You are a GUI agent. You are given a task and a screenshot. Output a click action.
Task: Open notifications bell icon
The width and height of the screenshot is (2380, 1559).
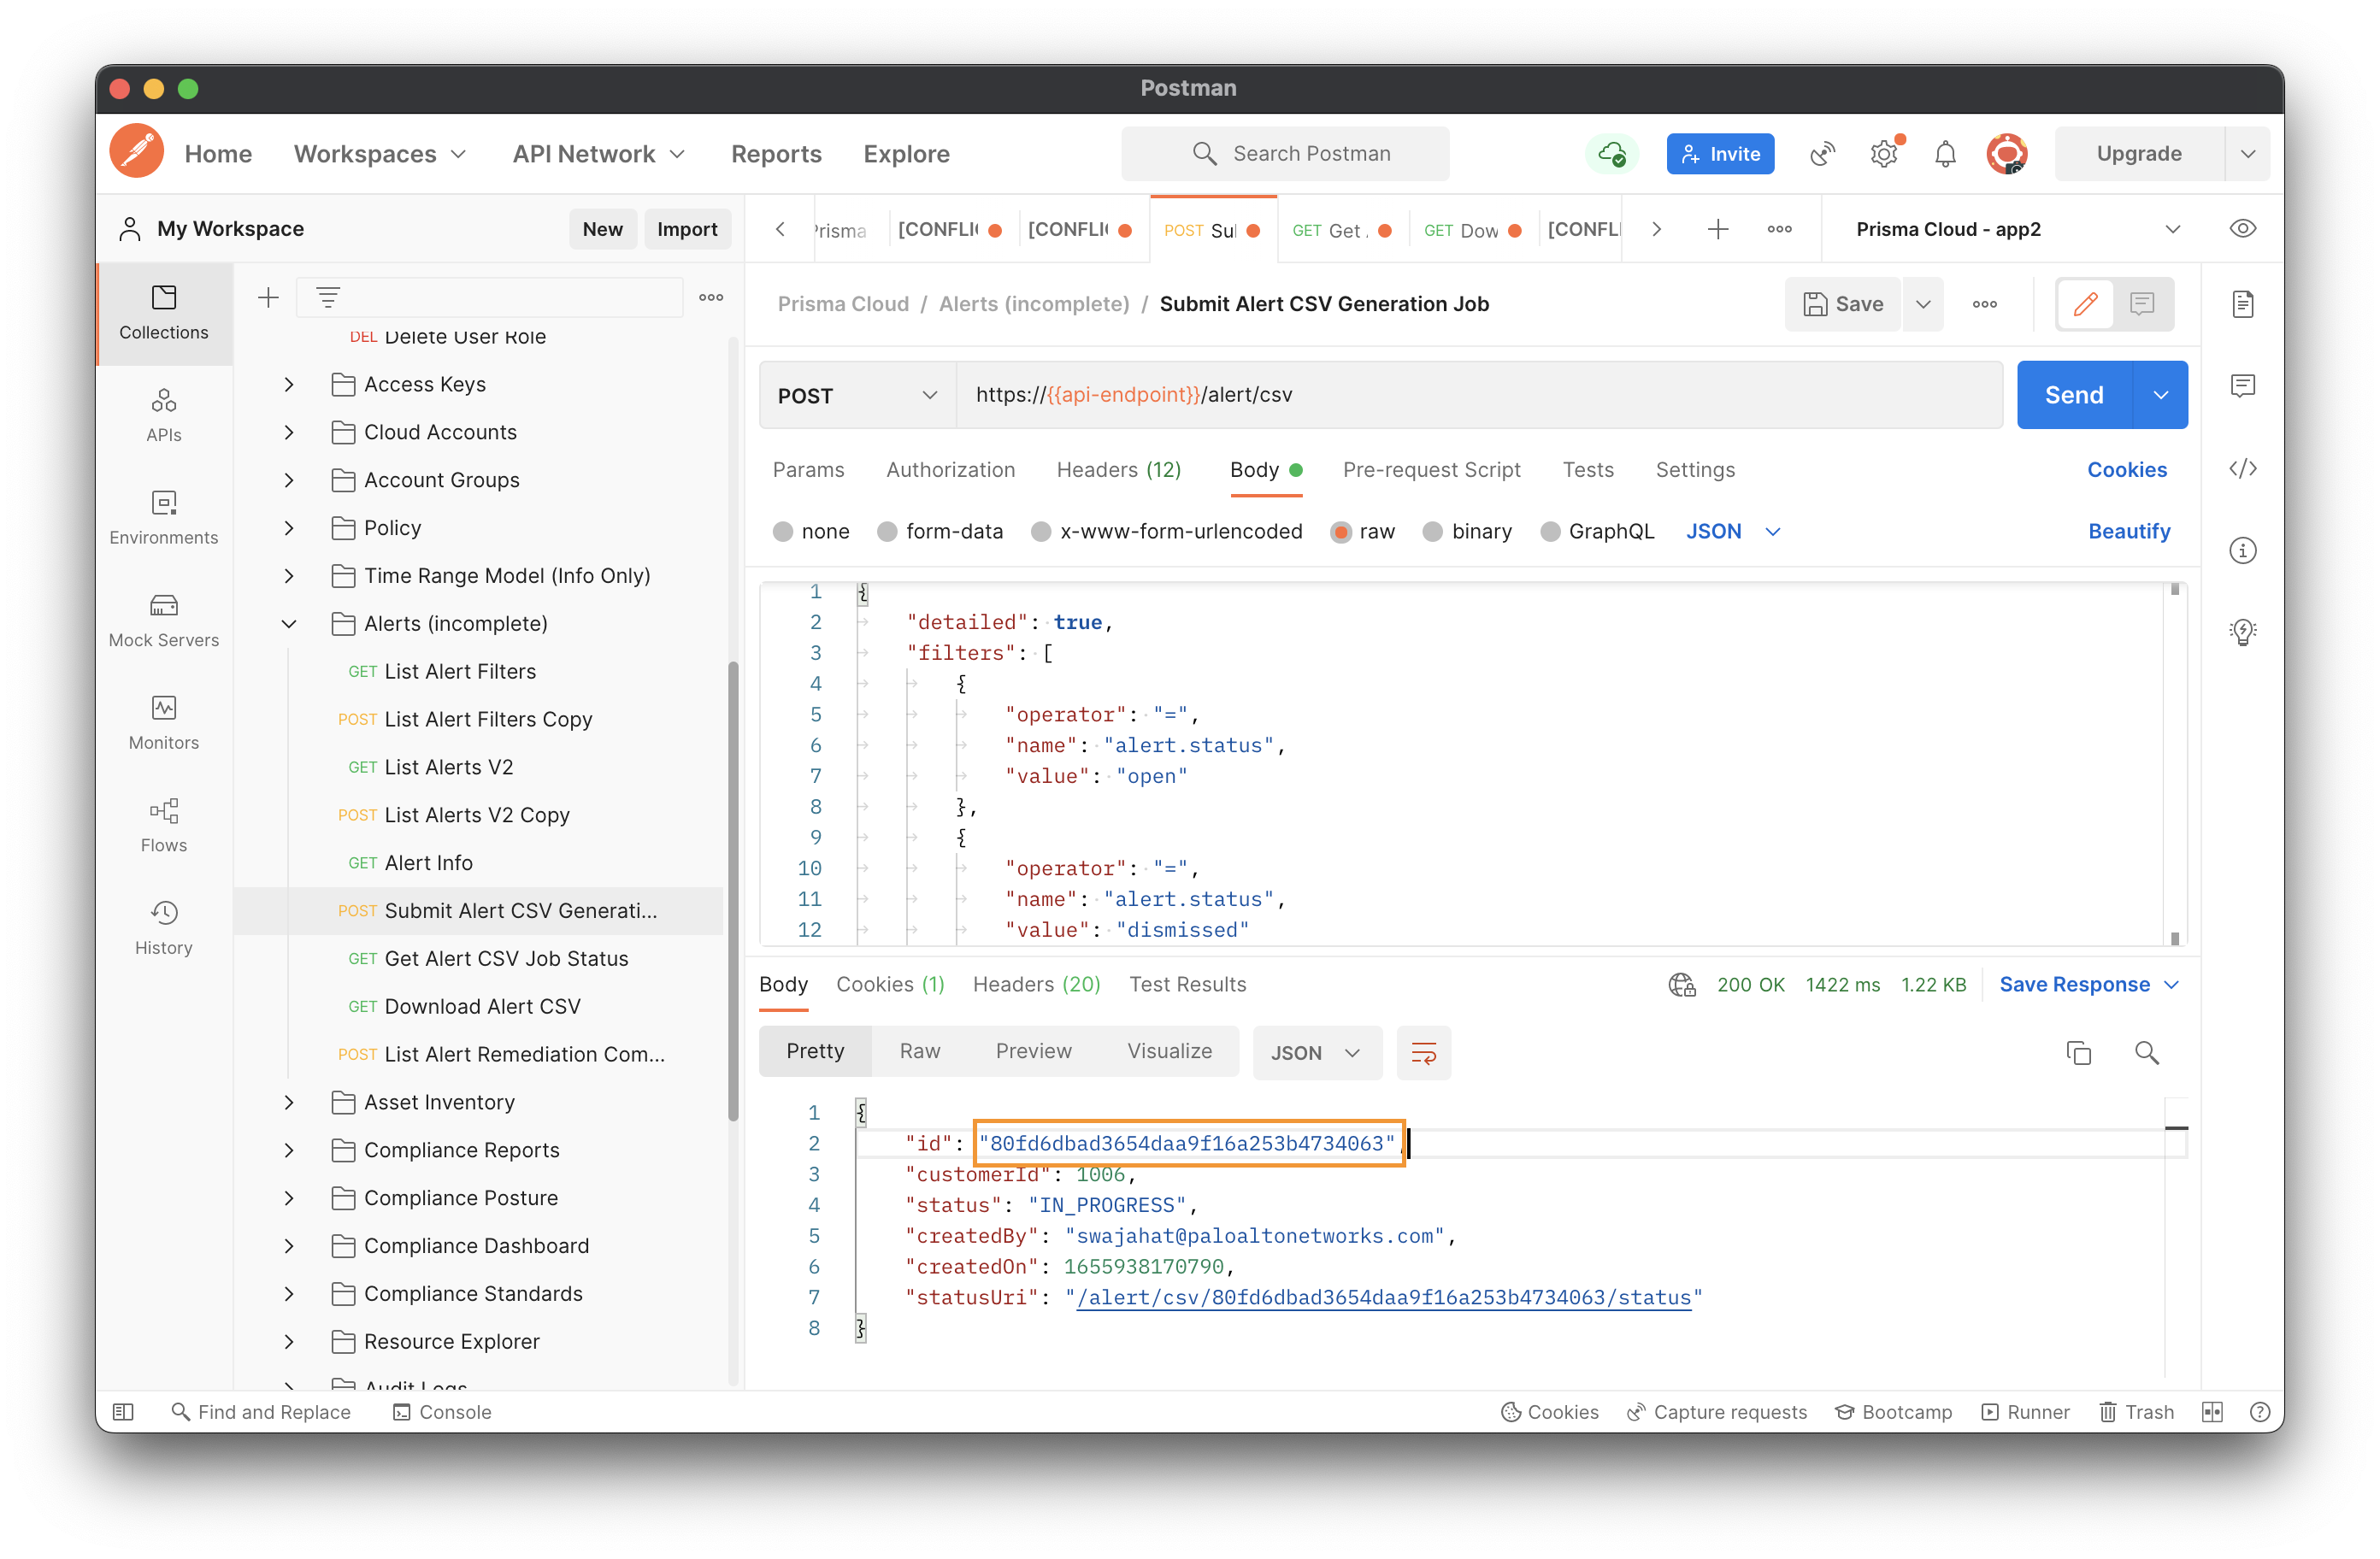(x=1945, y=154)
